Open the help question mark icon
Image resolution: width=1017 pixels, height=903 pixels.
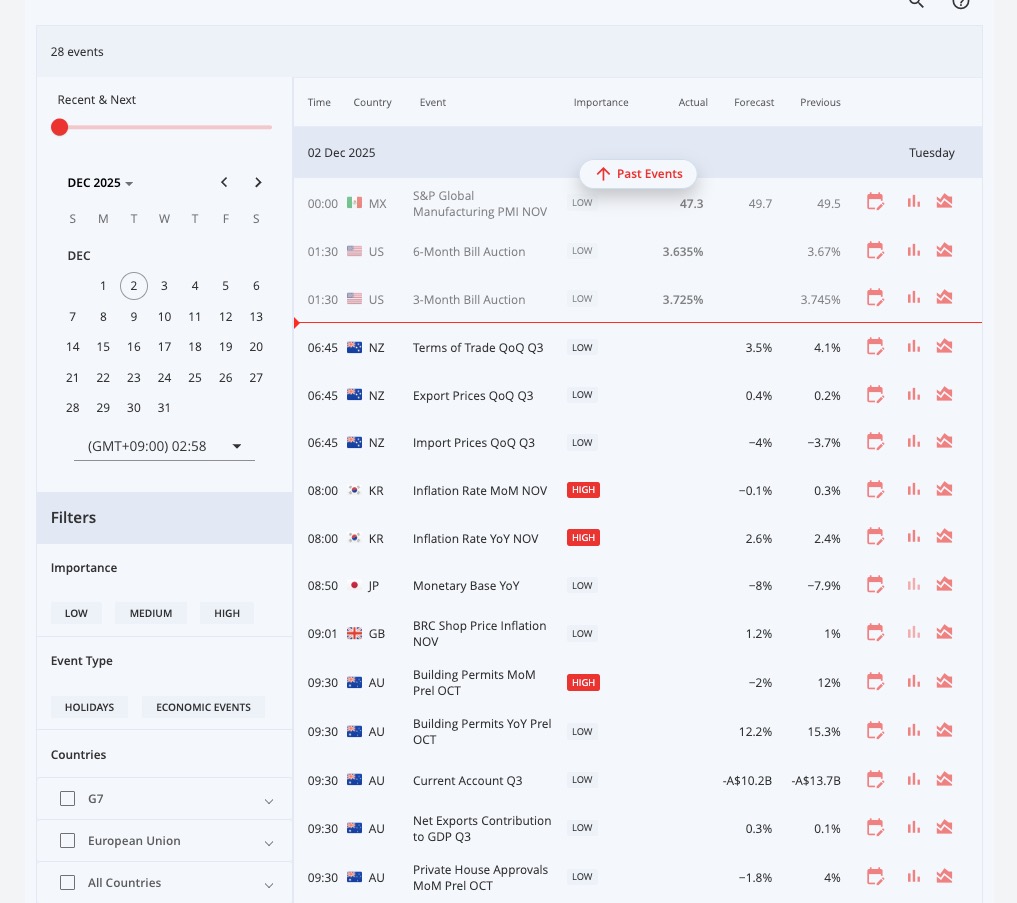[x=960, y=3]
